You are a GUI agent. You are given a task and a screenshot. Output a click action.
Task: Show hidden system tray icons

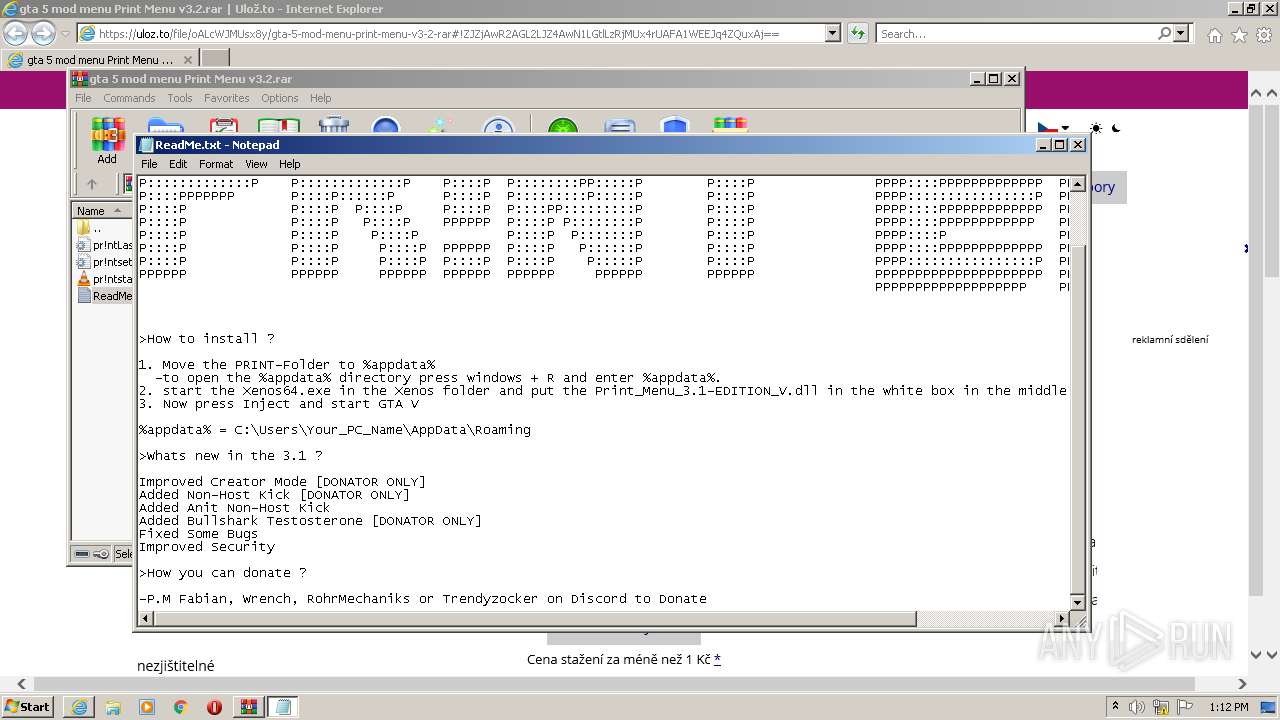pos(1115,707)
